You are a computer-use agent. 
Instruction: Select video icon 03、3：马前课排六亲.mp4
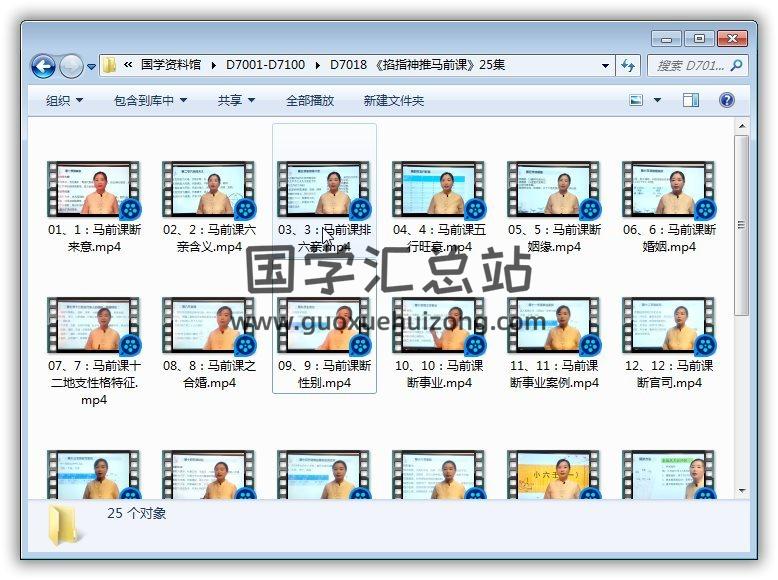tap(324, 190)
